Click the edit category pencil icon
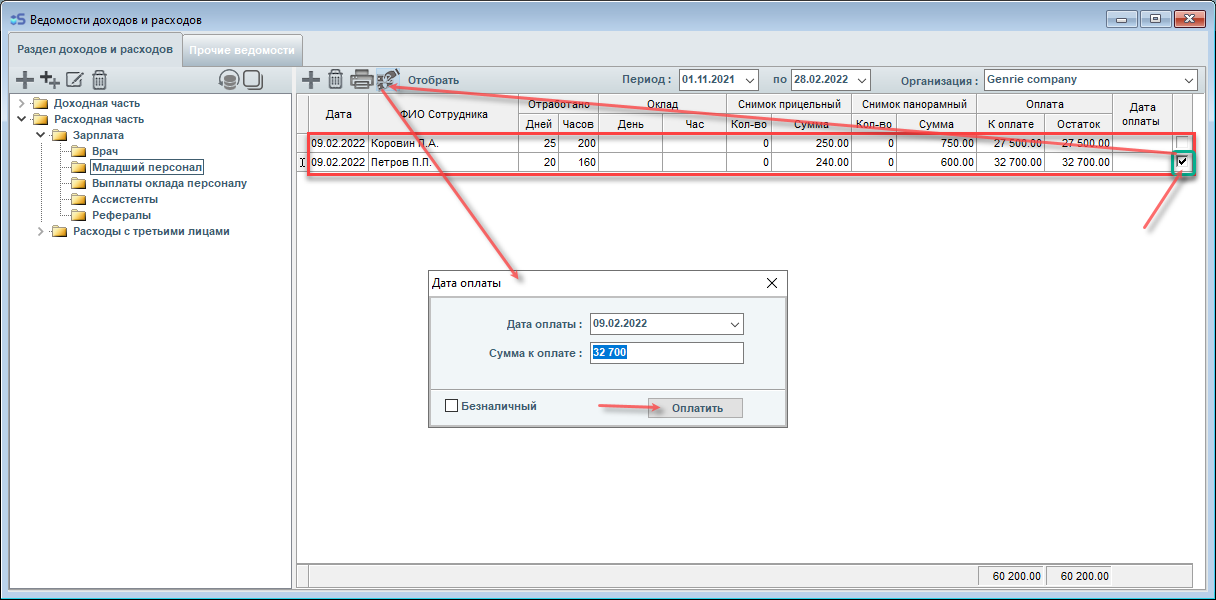Screen dimensions: 1216x600 [x=74, y=80]
